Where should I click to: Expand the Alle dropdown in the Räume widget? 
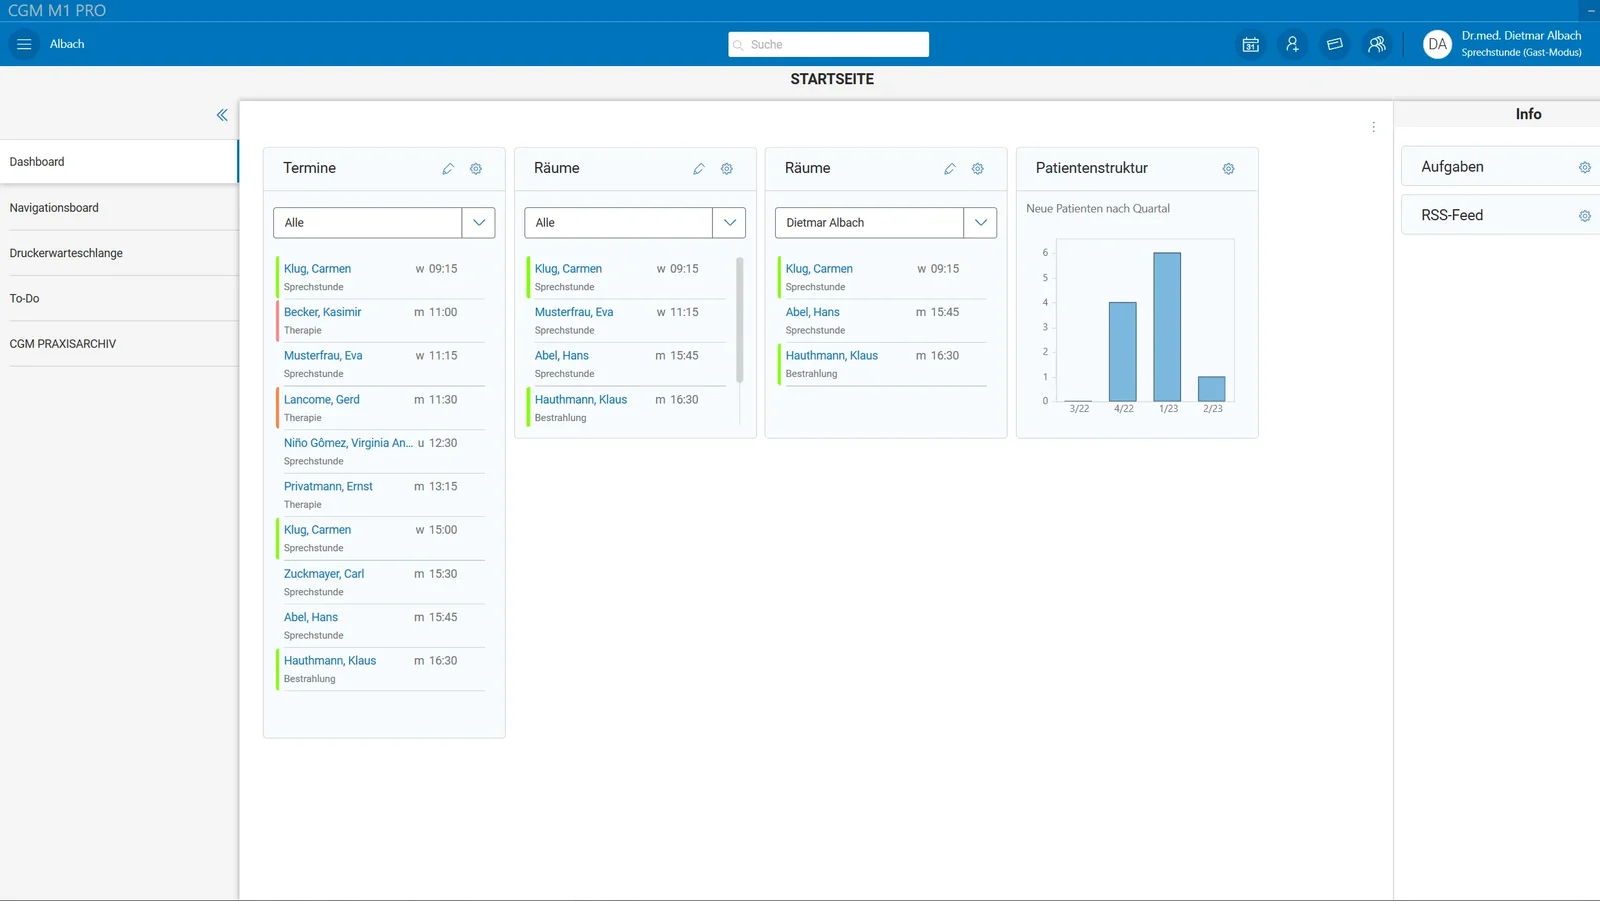point(730,223)
